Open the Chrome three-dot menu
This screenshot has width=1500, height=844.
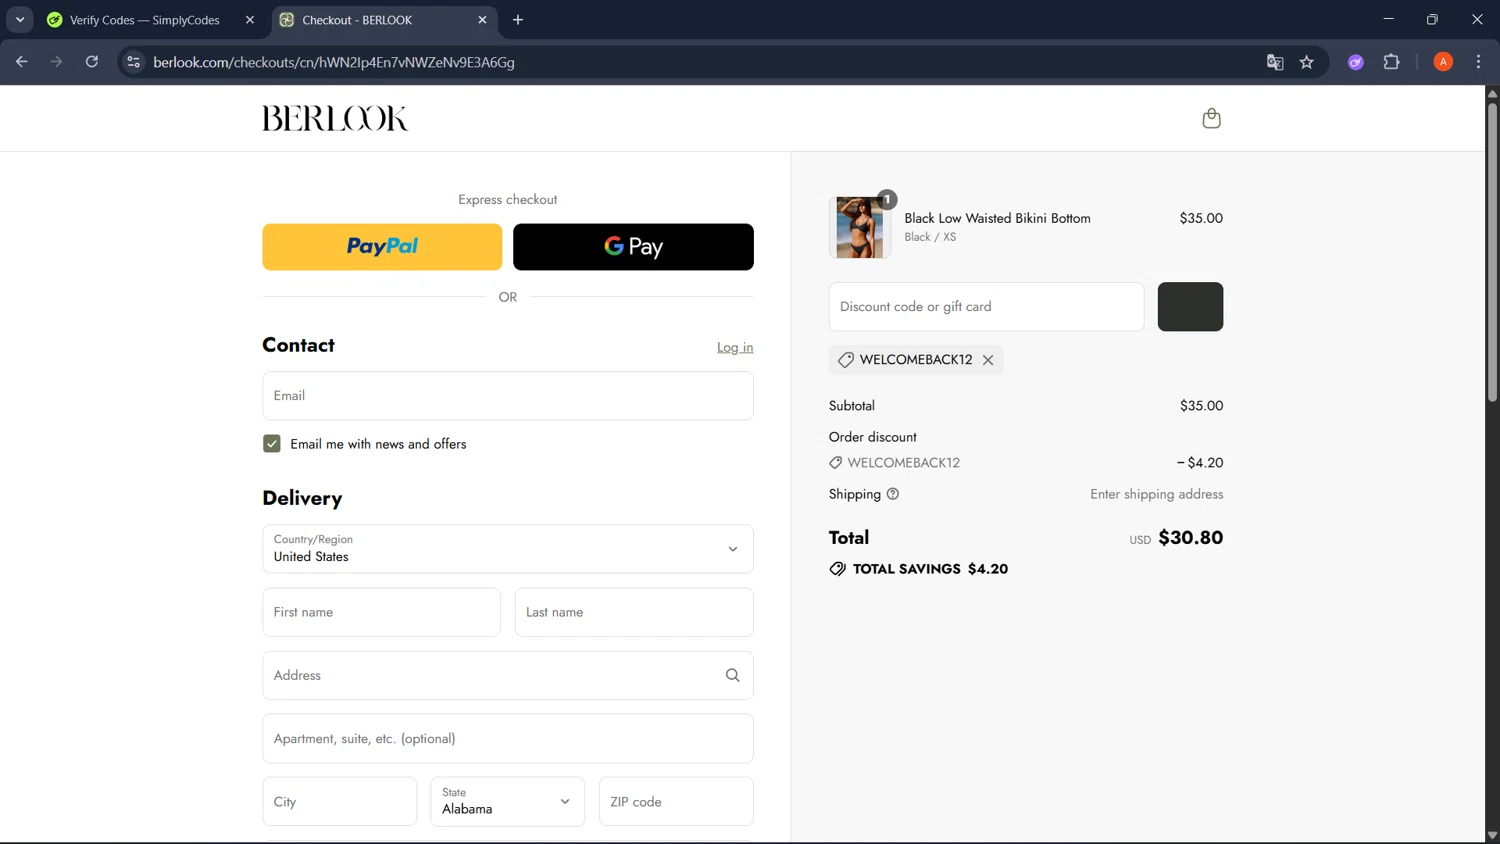(1478, 62)
